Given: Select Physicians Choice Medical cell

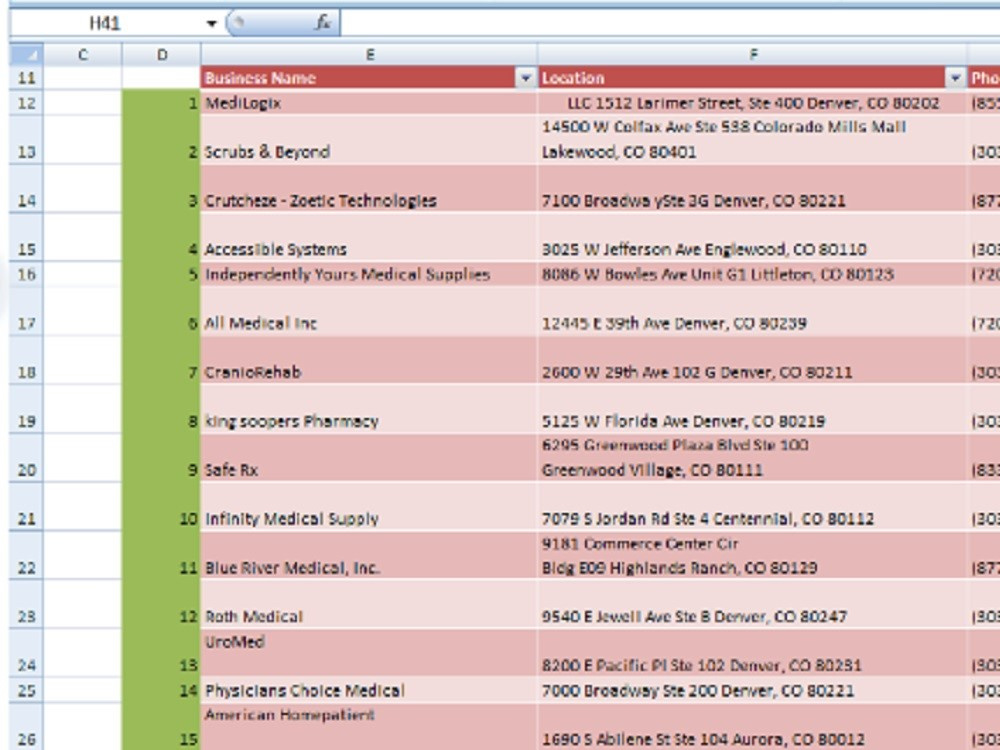Looking at the screenshot, I should (369, 691).
